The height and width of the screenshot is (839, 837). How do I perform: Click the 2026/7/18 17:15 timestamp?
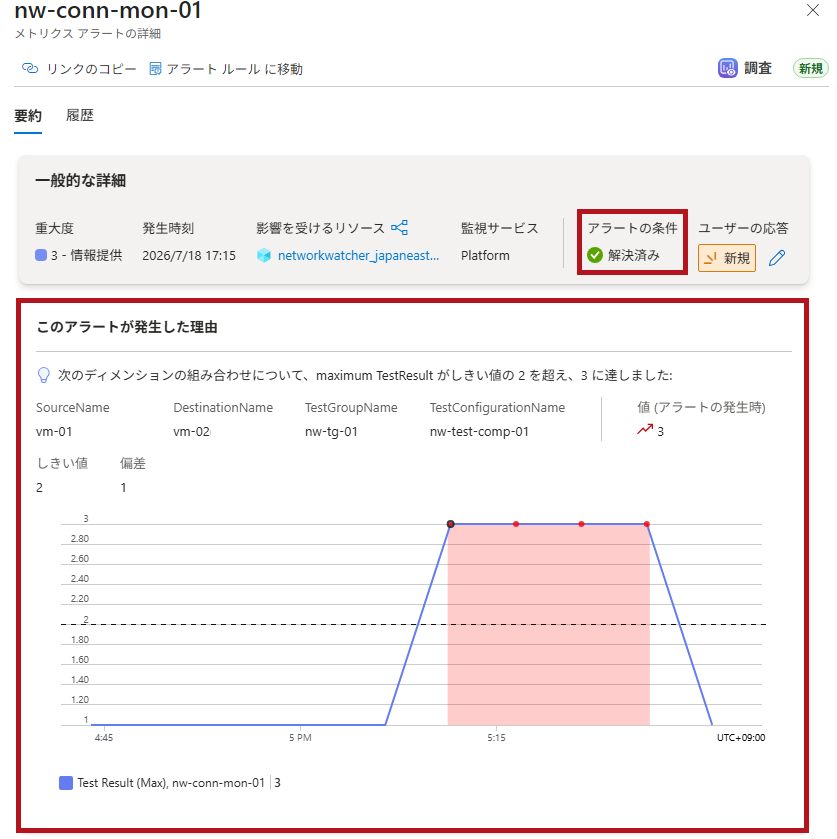click(x=189, y=256)
